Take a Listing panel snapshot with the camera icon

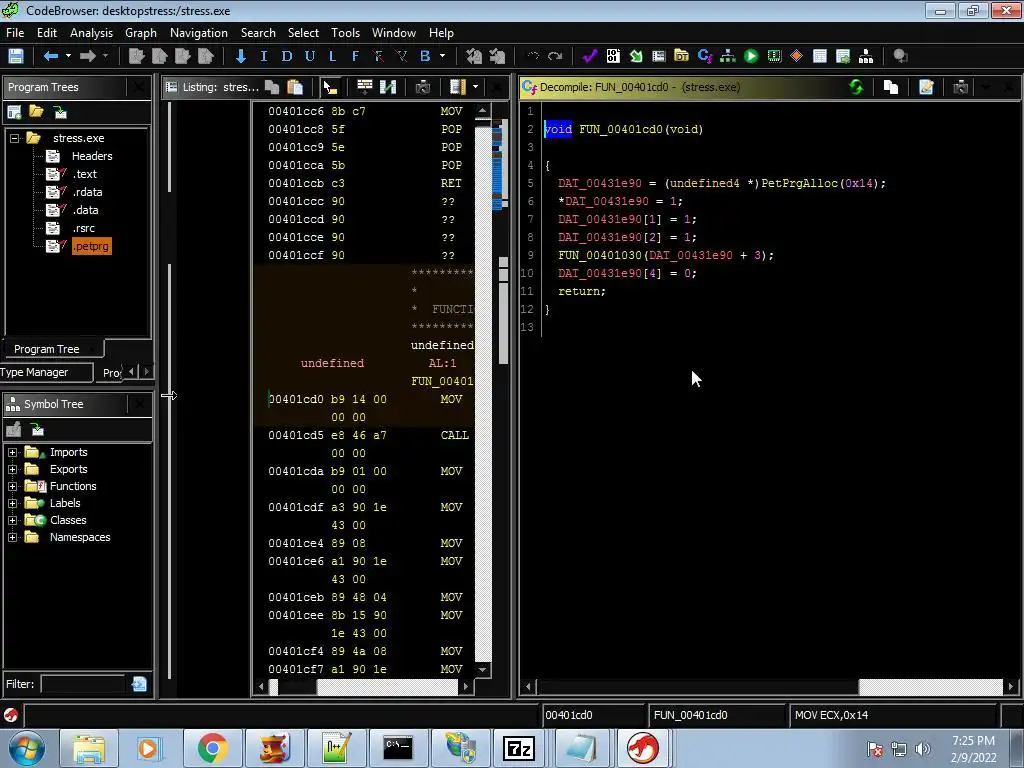point(423,87)
